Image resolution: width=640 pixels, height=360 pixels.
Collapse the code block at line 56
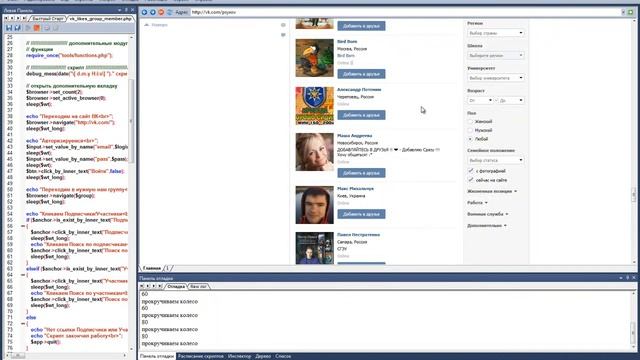[x=23, y=226]
